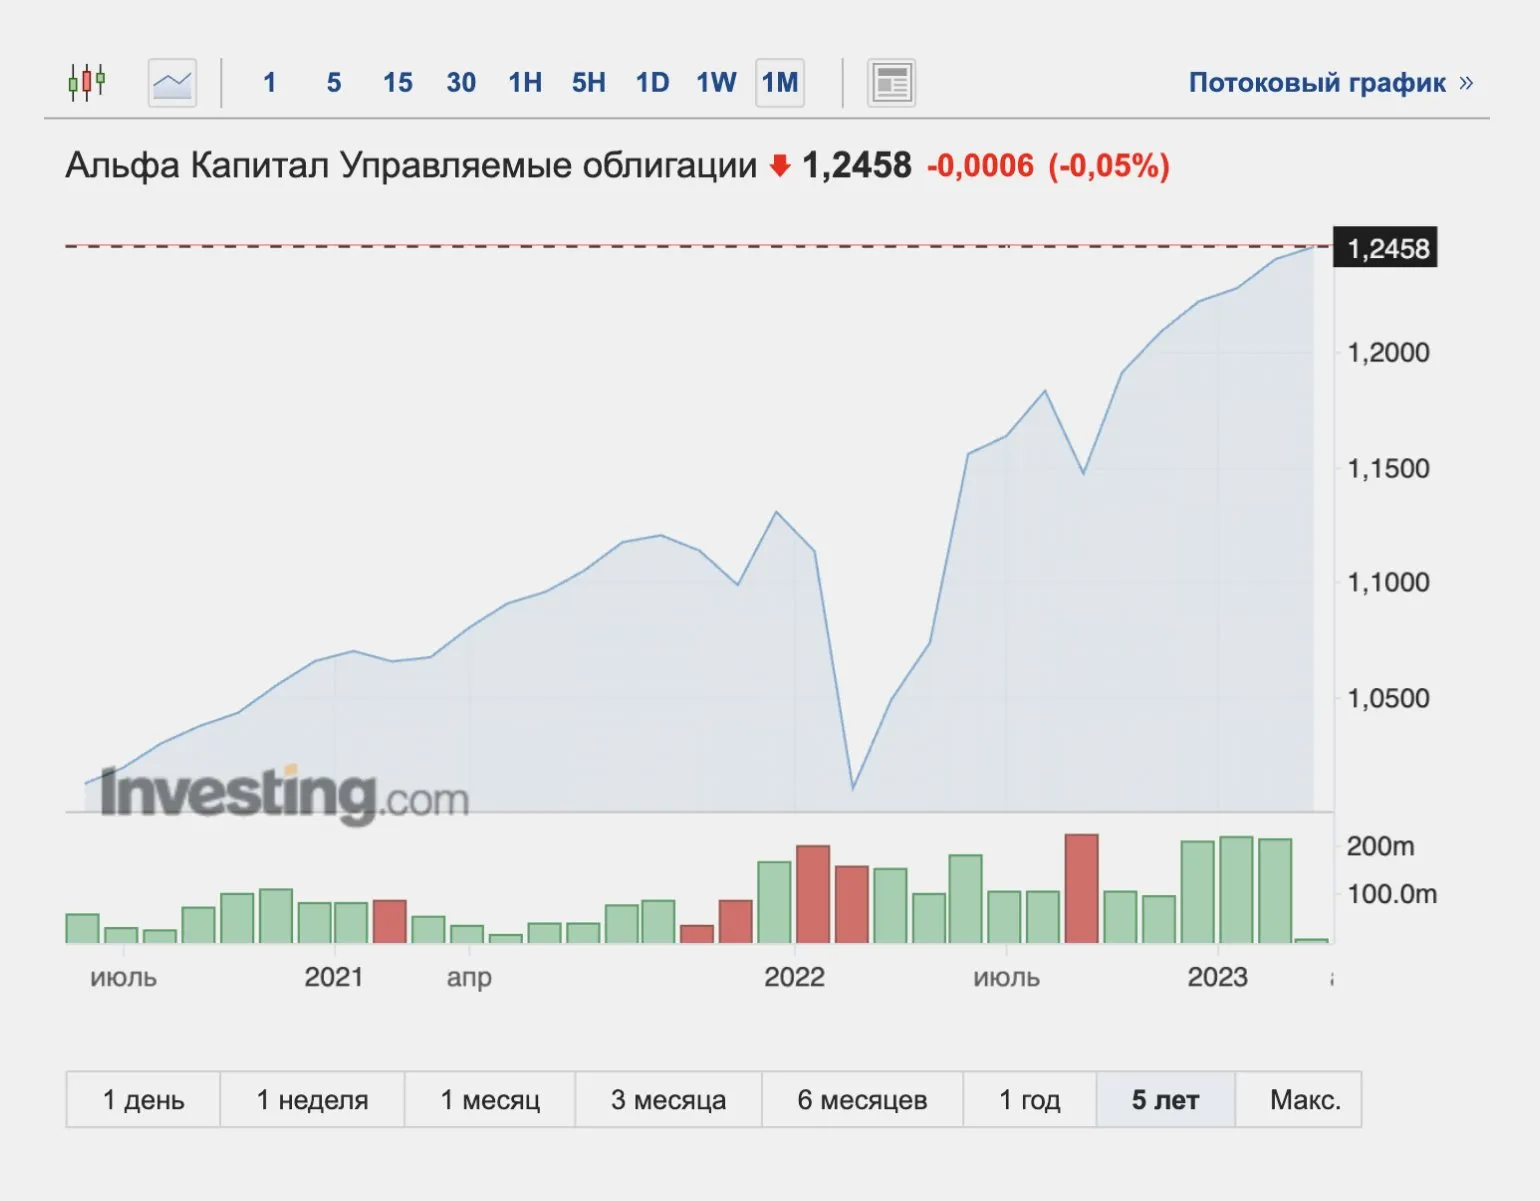This screenshot has height=1201, width=1540.
Task: Select 15 minute interval
Action: (397, 82)
